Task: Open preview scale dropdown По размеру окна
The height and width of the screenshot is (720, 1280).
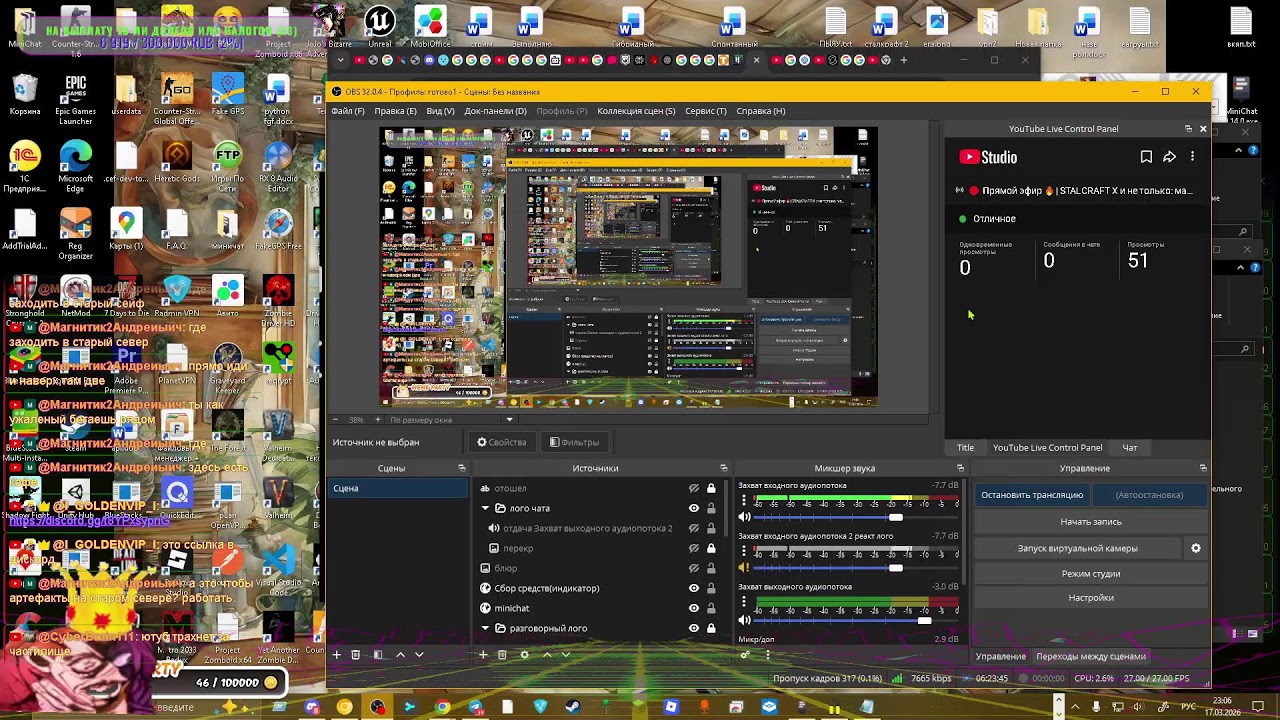Action: click(x=450, y=420)
